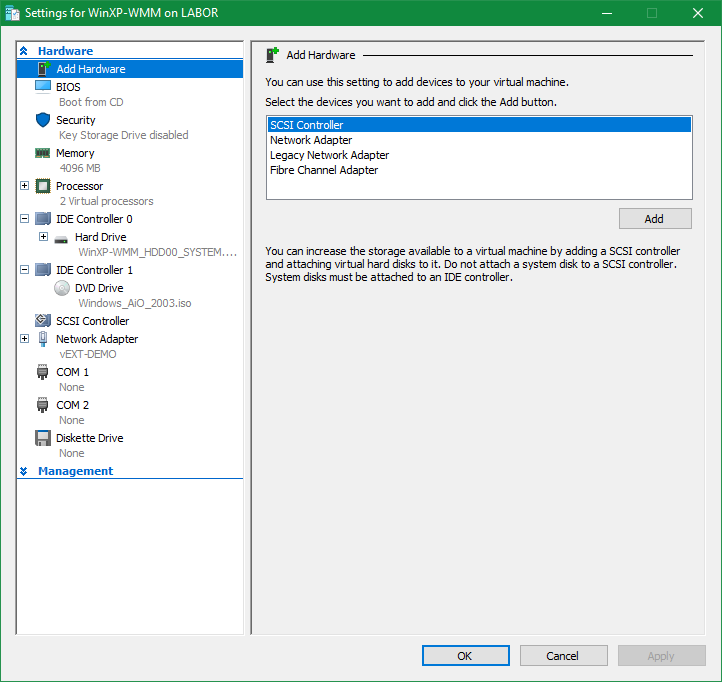The image size is (722, 682).
Task: Click the Security shield icon
Action: point(43,120)
